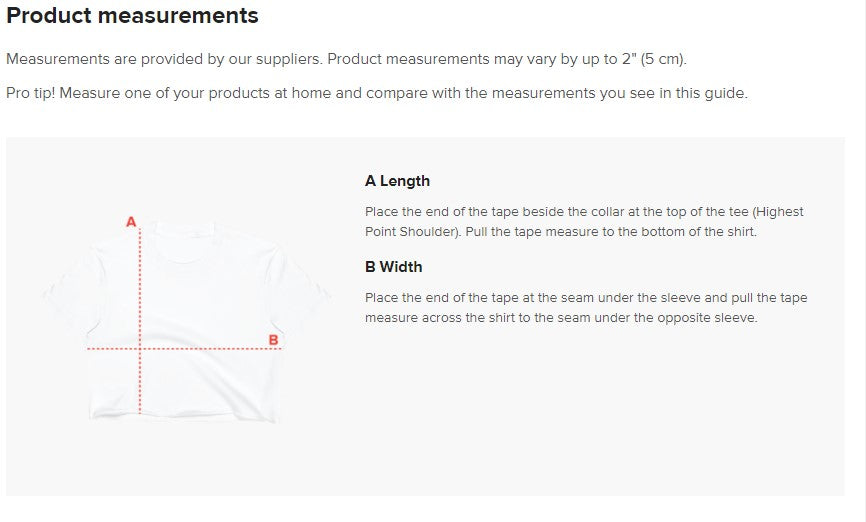Select the "A Length" heading
The height and width of the screenshot is (522, 866).
397,181
